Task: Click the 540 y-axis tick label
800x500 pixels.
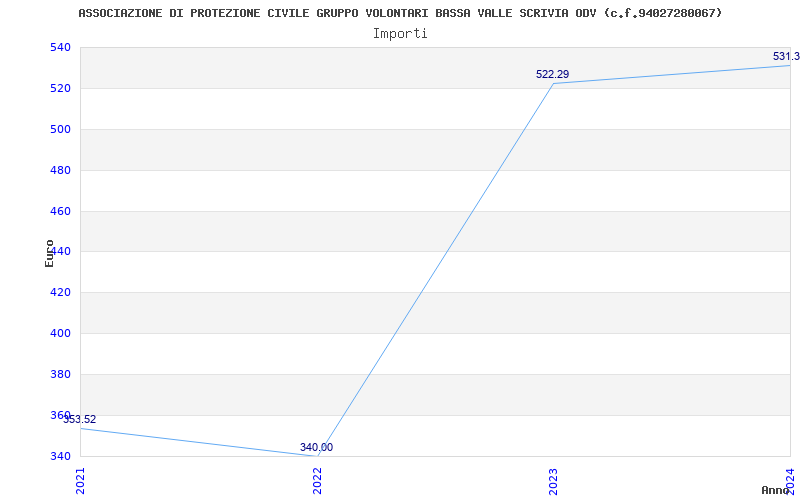Action: (x=60, y=47)
